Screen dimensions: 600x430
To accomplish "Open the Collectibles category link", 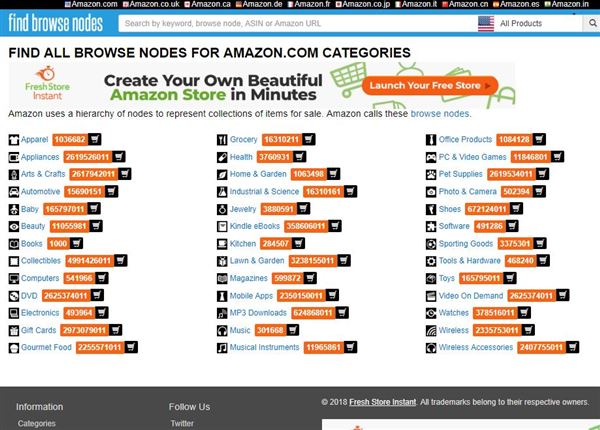I will click(x=41, y=261).
